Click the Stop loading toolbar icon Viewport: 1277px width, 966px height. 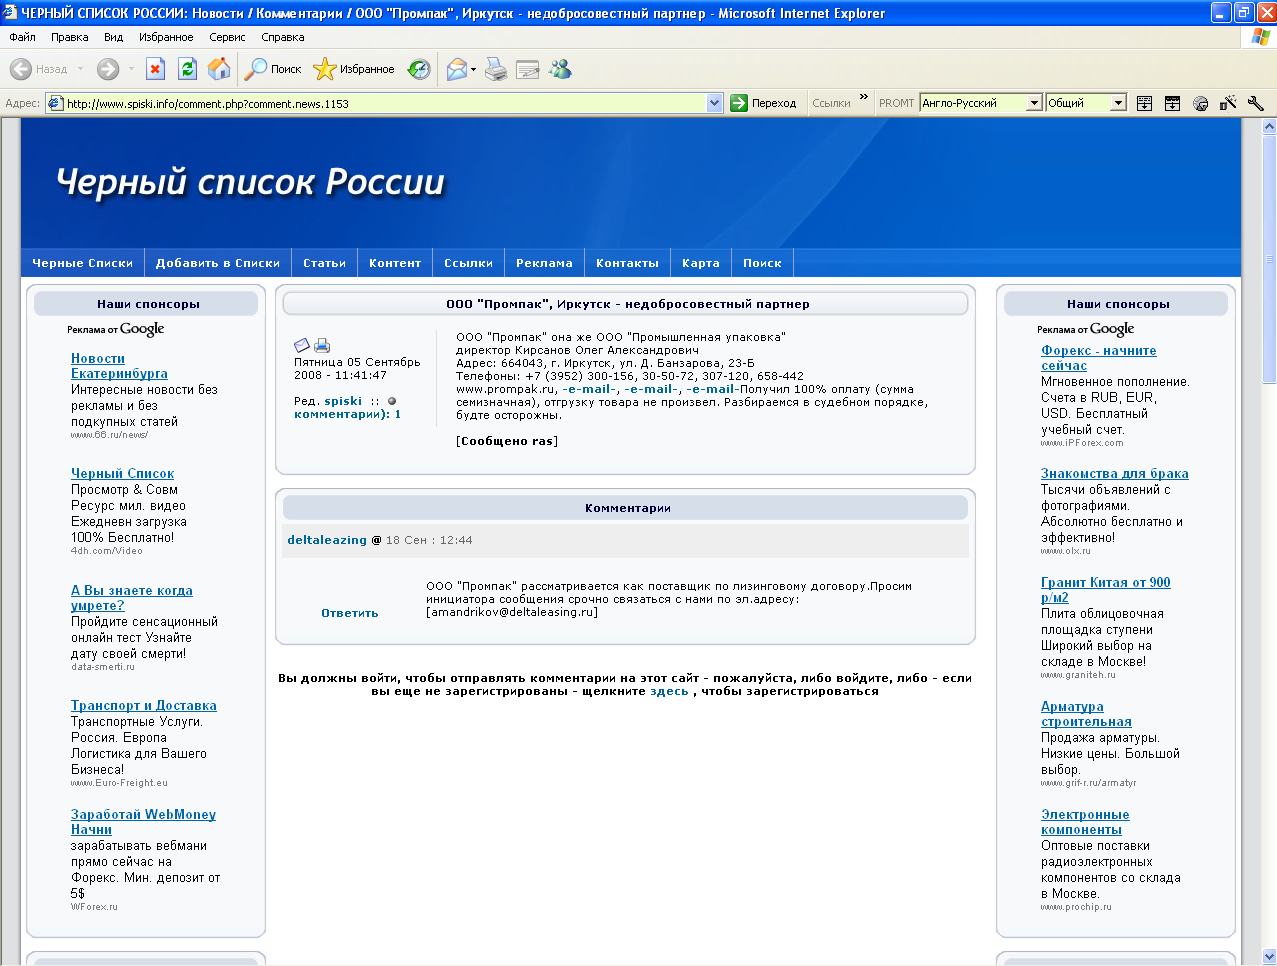click(155, 69)
